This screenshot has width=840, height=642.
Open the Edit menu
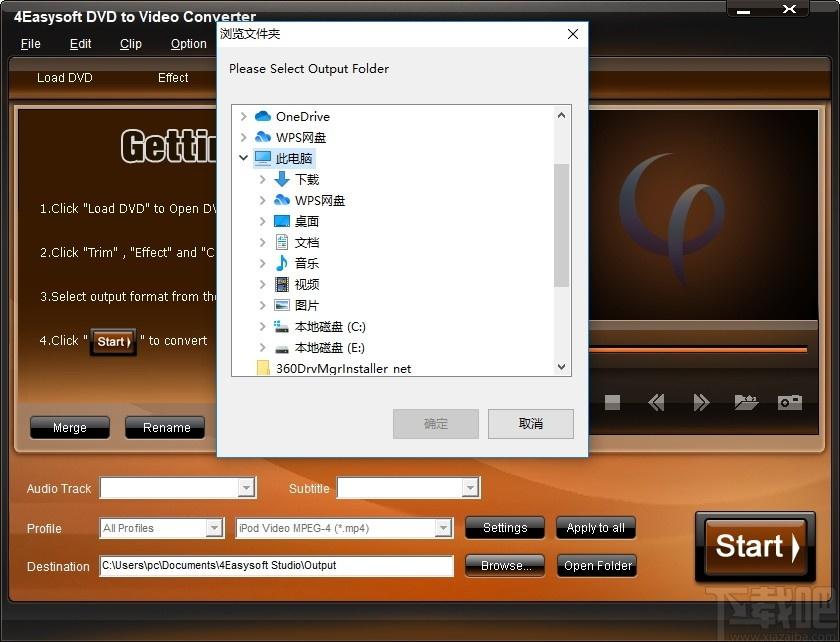click(x=80, y=44)
